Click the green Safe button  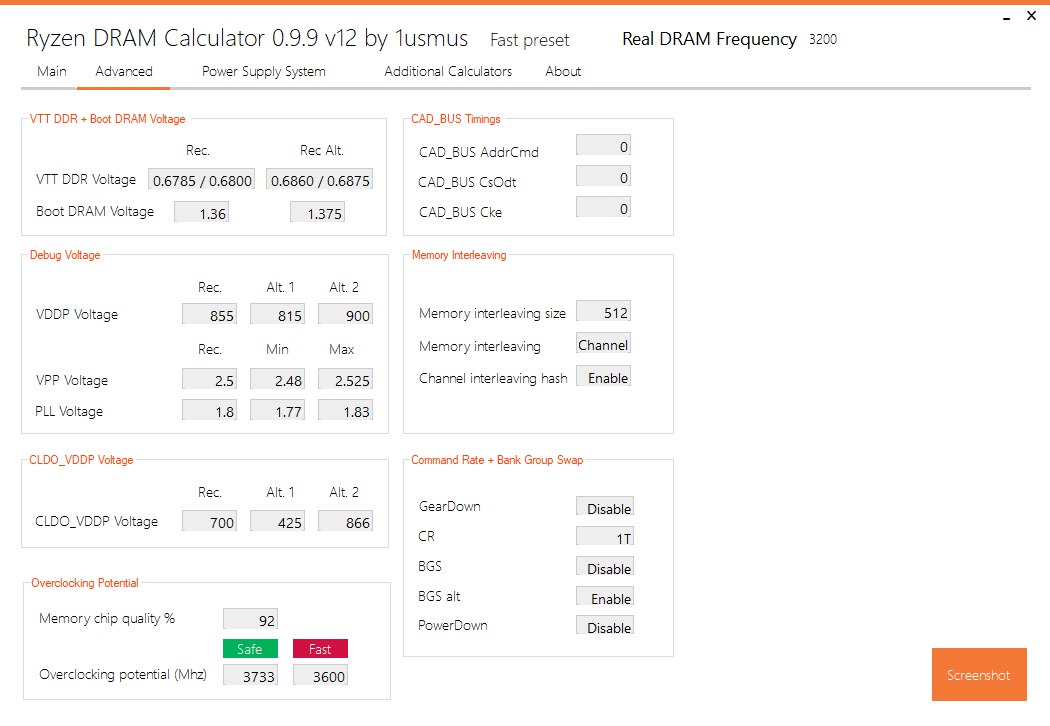point(250,649)
